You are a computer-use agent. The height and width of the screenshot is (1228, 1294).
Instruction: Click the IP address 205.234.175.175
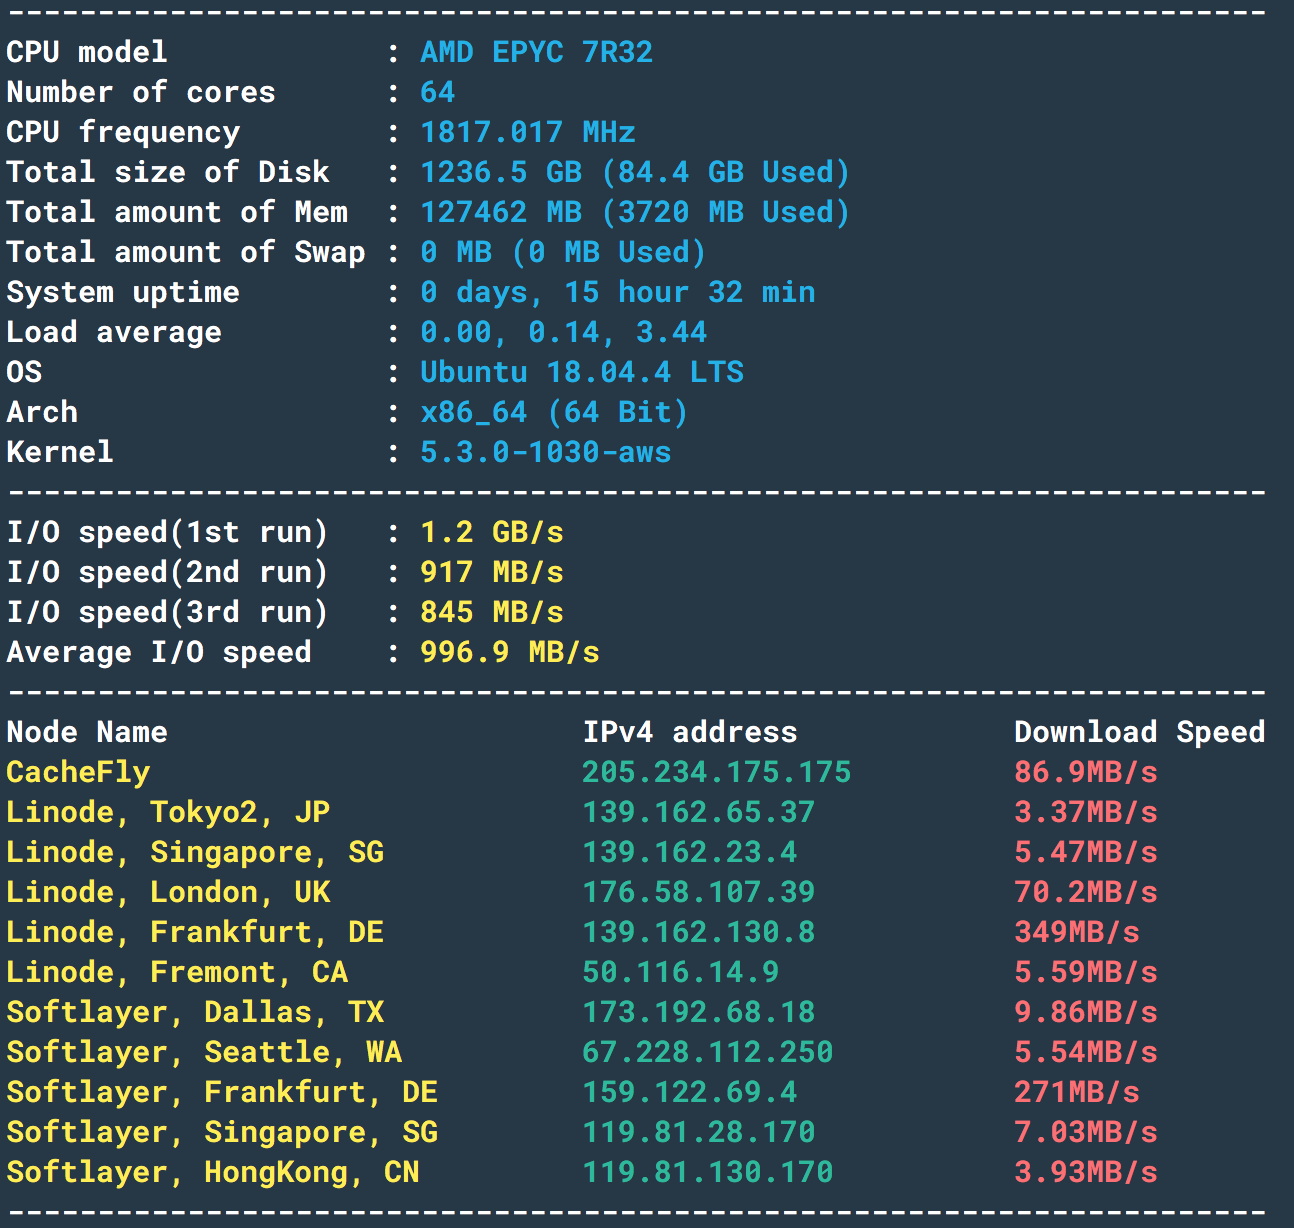(716, 772)
